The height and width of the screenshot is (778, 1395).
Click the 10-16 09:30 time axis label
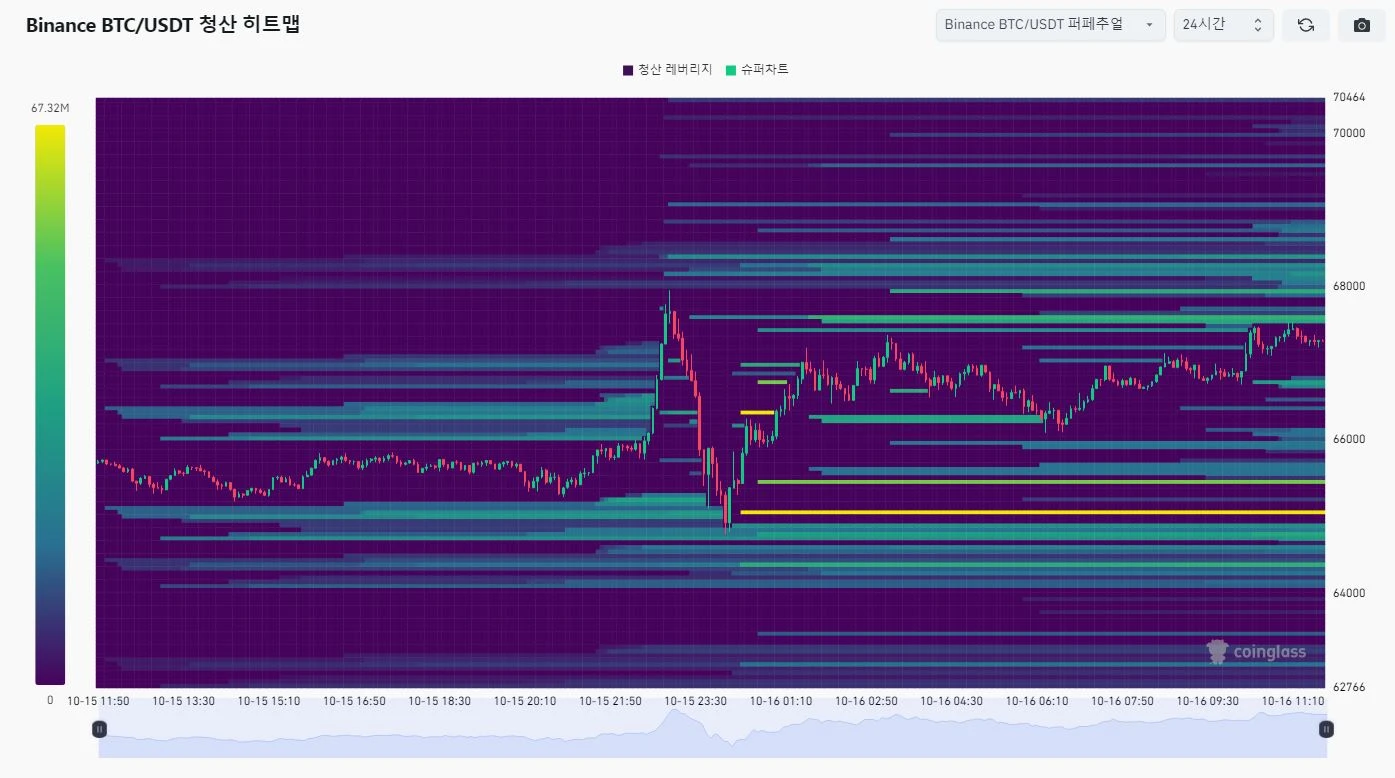tap(1207, 701)
